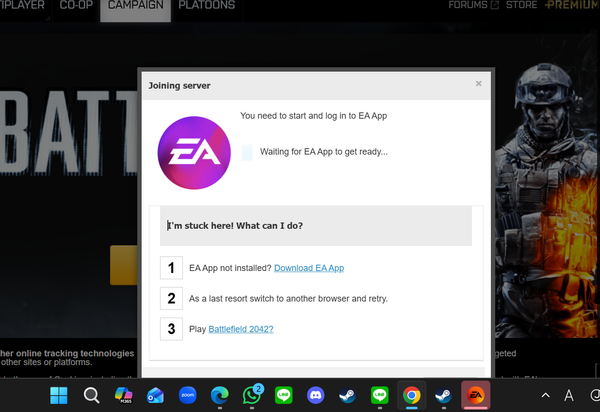Open WhatsApp with the unread badge
The image size is (600, 412).
251,395
